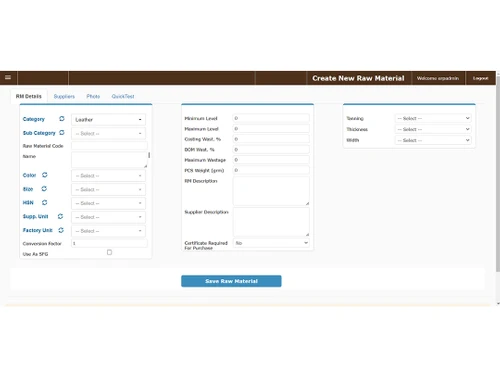
Task: Click the Welcome erpadmin label
Action: (438, 78)
